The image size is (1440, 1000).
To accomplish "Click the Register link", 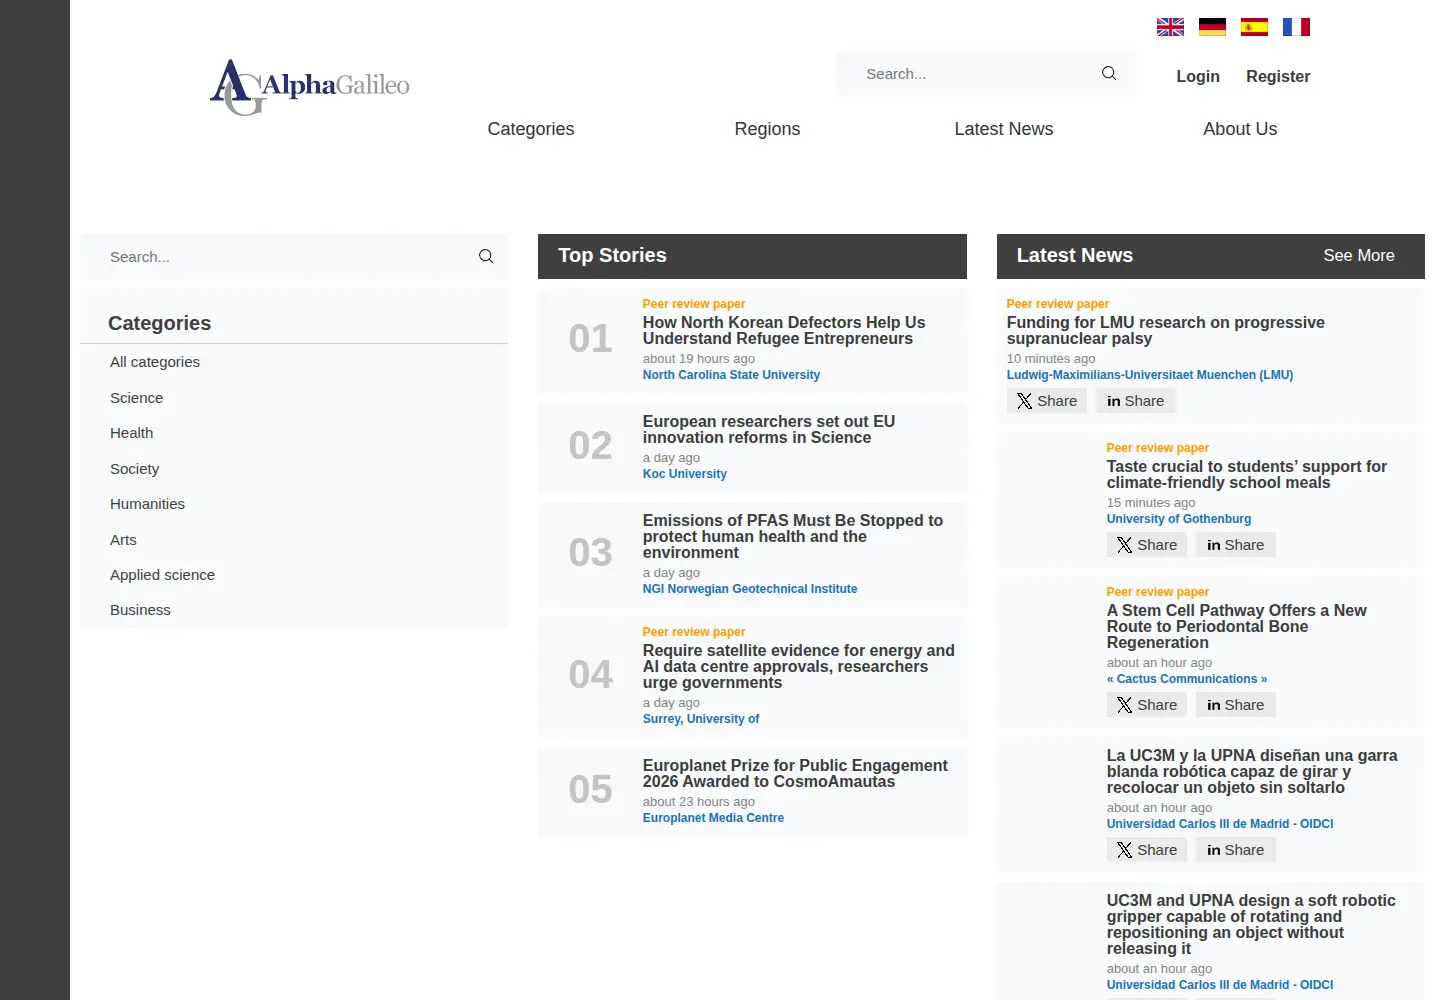I will 1278,76.
